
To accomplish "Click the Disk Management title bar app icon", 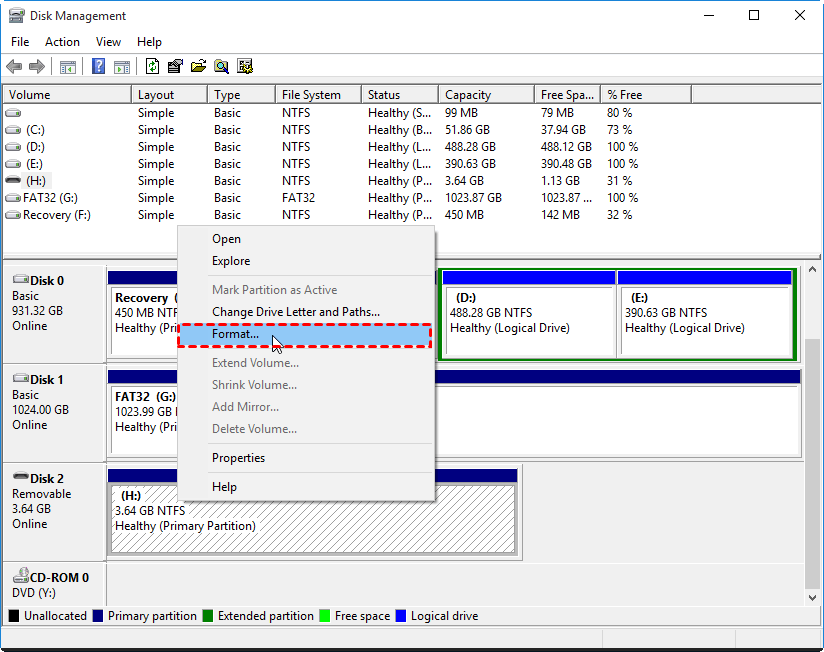I will (16, 16).
